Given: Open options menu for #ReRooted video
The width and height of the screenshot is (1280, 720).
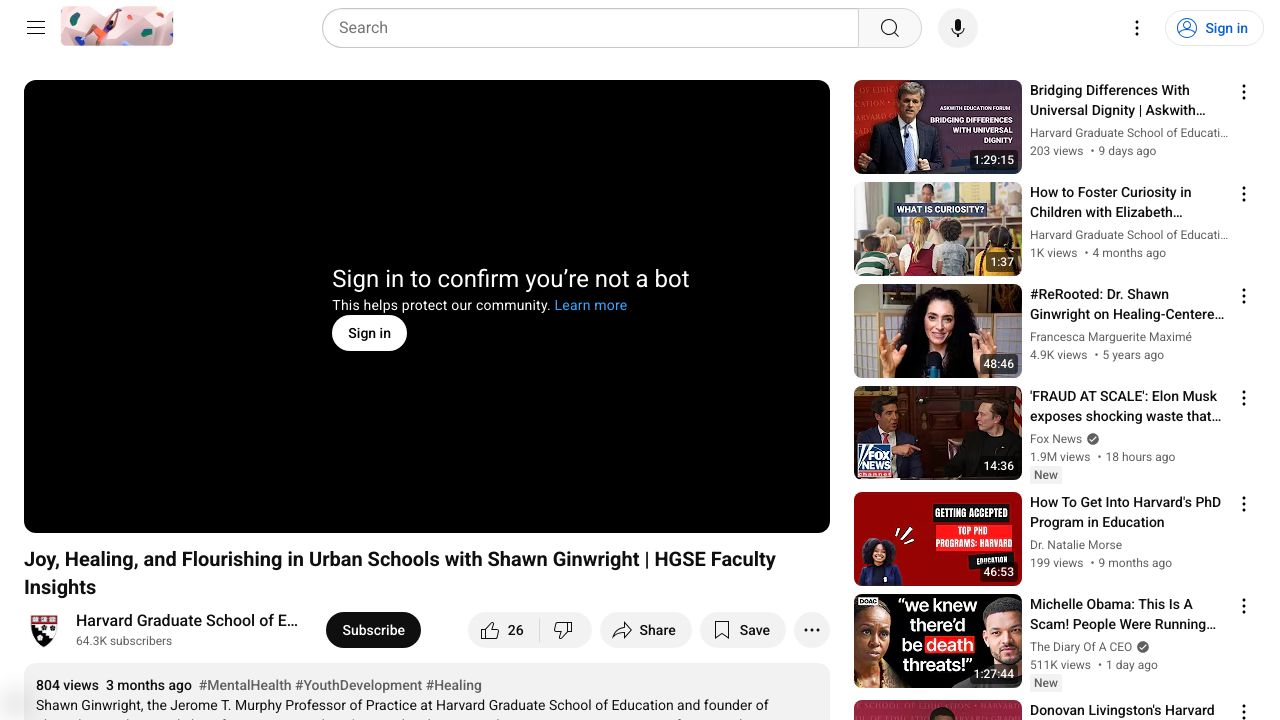Looking at the screenshot, I should coord(1244,296).
